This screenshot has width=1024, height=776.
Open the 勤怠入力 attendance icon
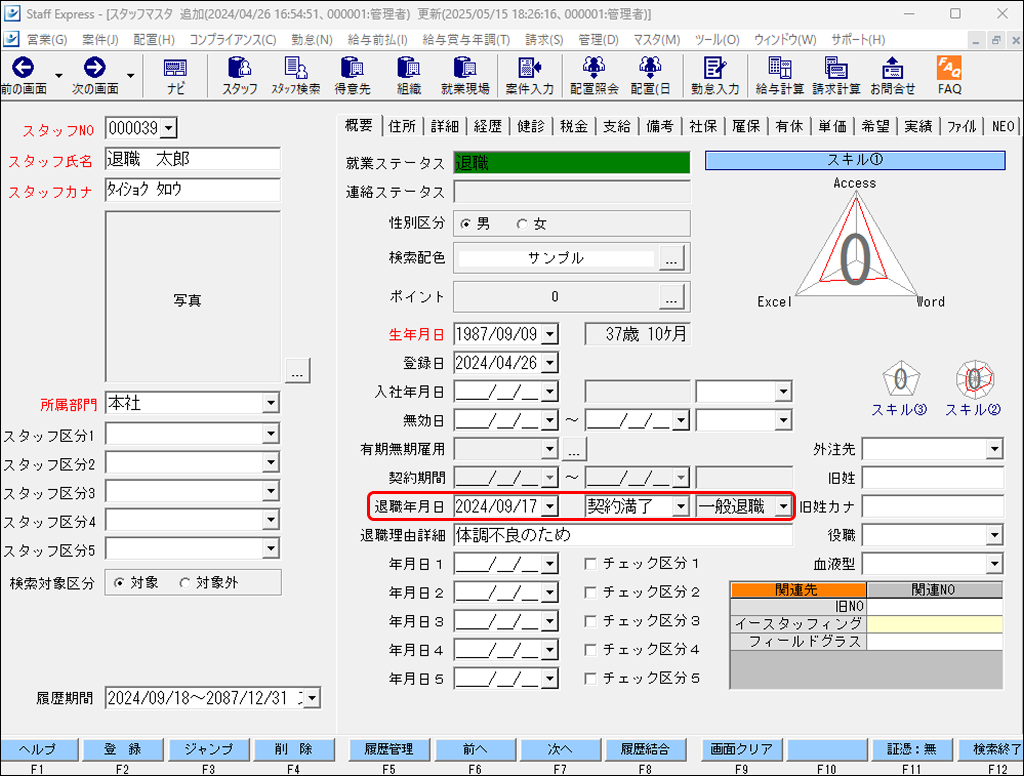[714, 68]
